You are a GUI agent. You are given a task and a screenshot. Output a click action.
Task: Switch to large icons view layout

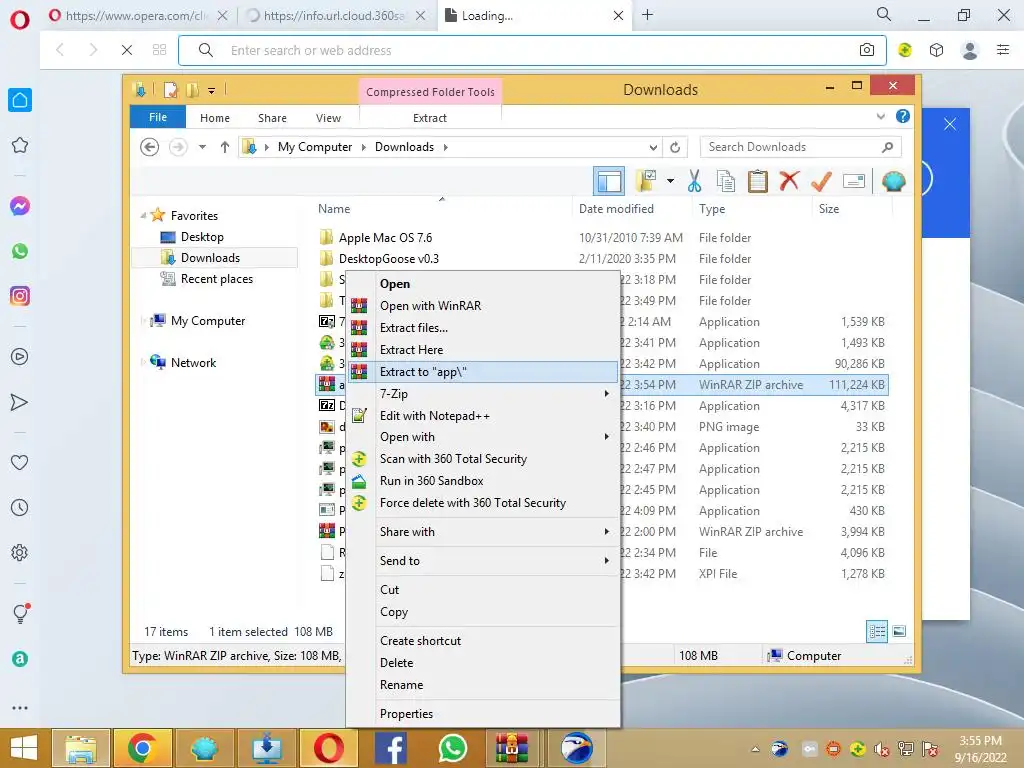click(899, 631)
